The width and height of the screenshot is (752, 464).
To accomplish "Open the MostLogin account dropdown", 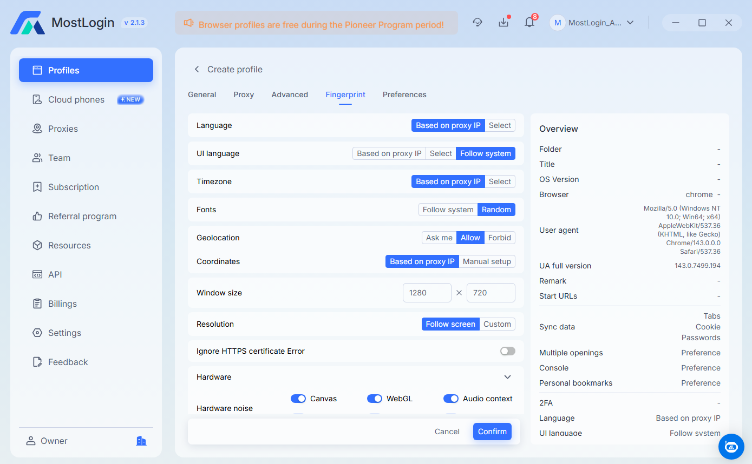I will point(592,23).
